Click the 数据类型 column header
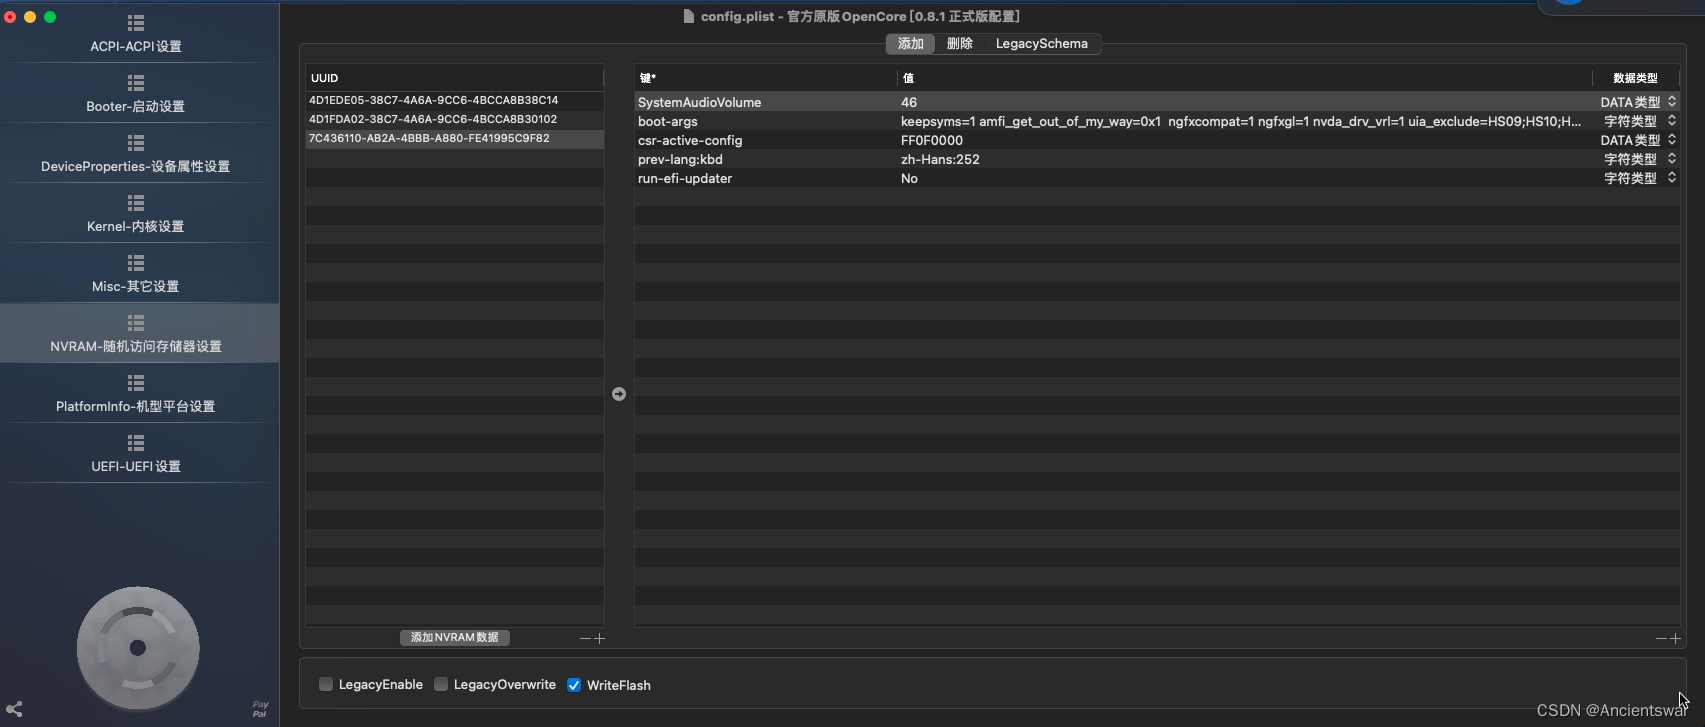 click(x=1635, y=77)
